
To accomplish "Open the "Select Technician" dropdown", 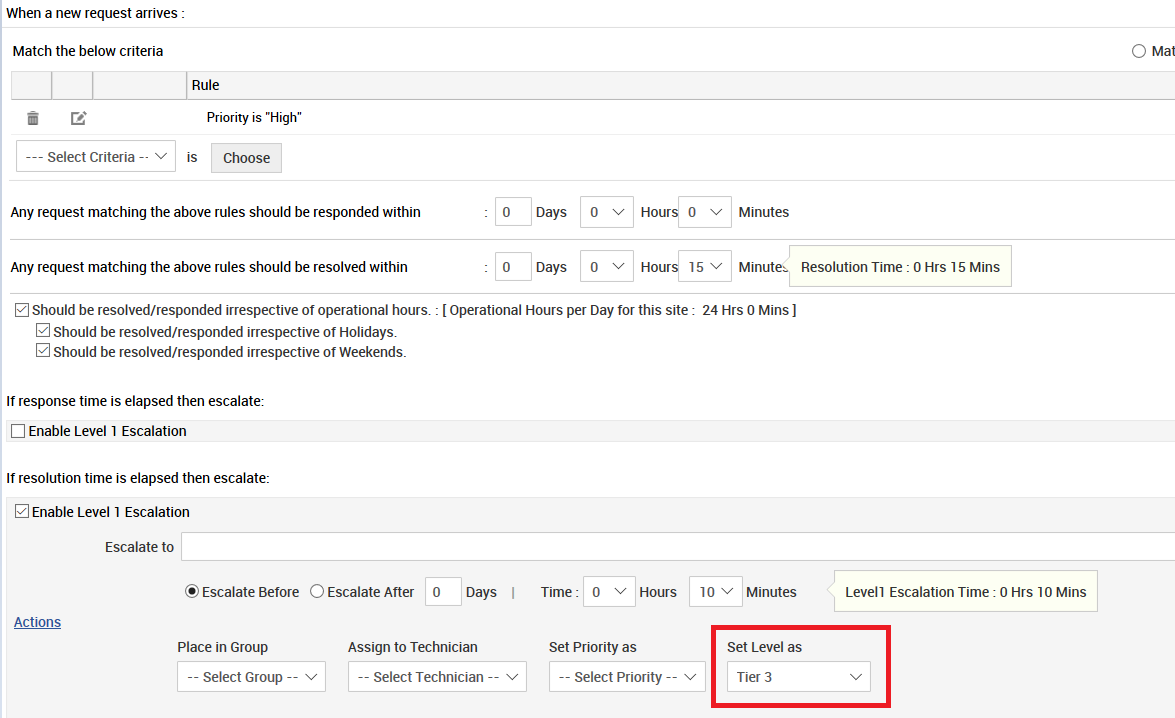I will click(437, 677).
